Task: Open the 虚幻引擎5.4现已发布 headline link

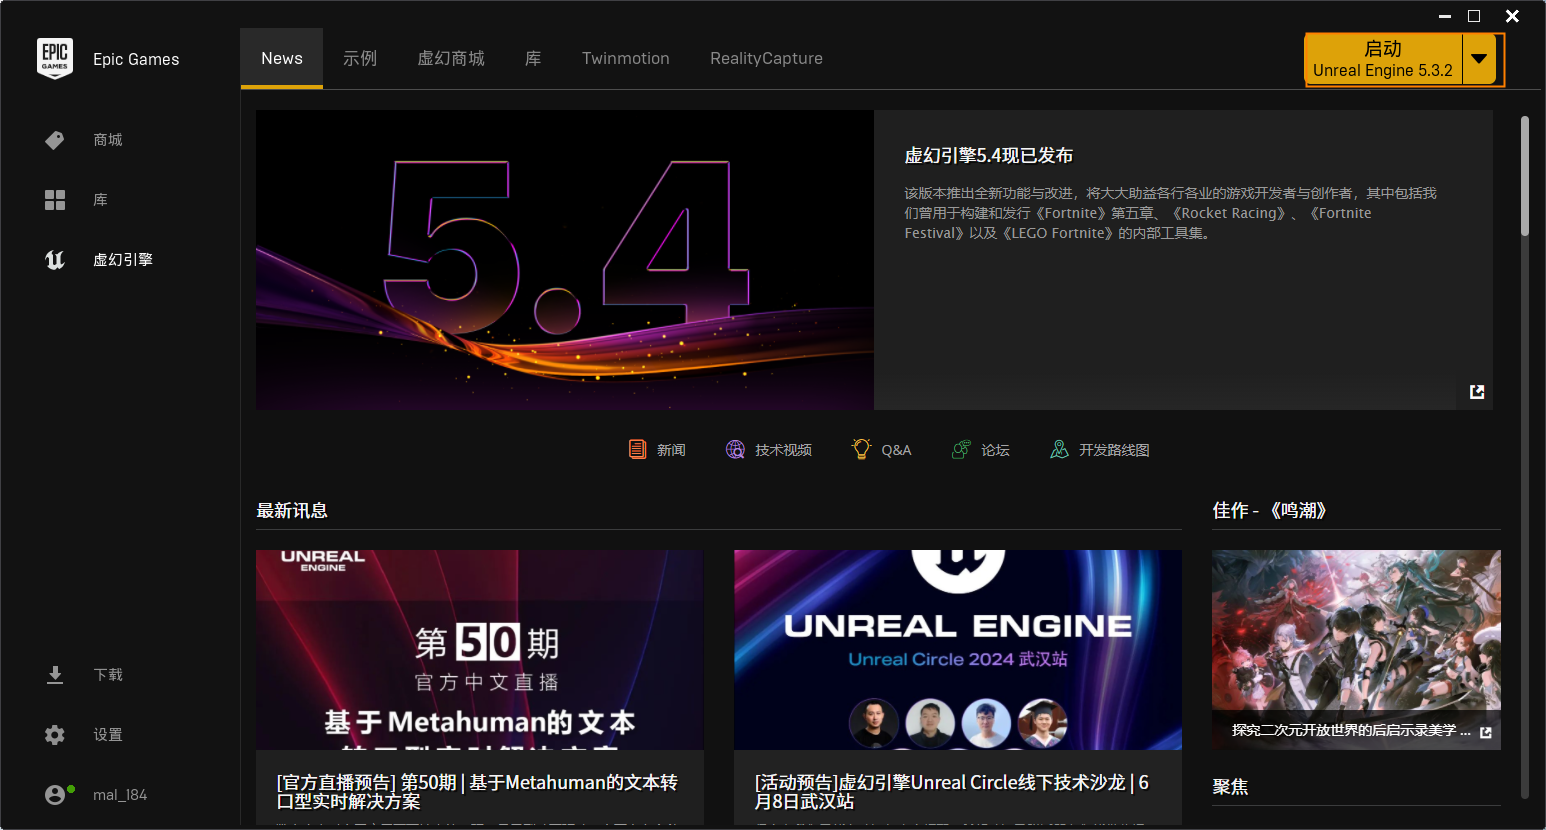Action: [x=988, y=156]
